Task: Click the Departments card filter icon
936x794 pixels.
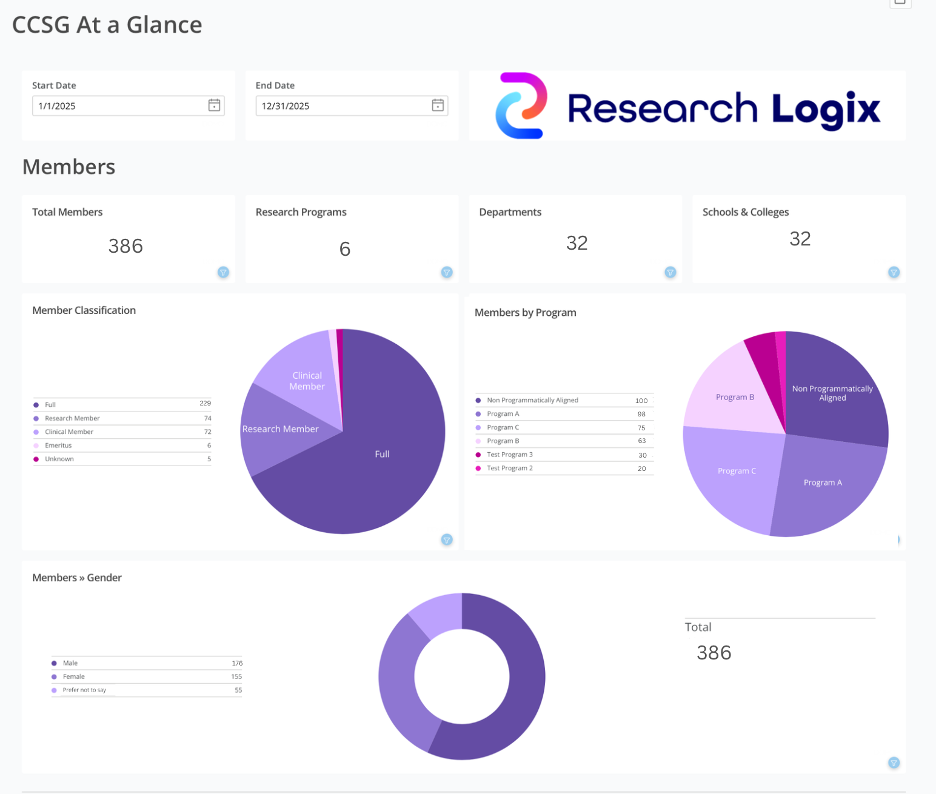Action: tap(670, 272)
